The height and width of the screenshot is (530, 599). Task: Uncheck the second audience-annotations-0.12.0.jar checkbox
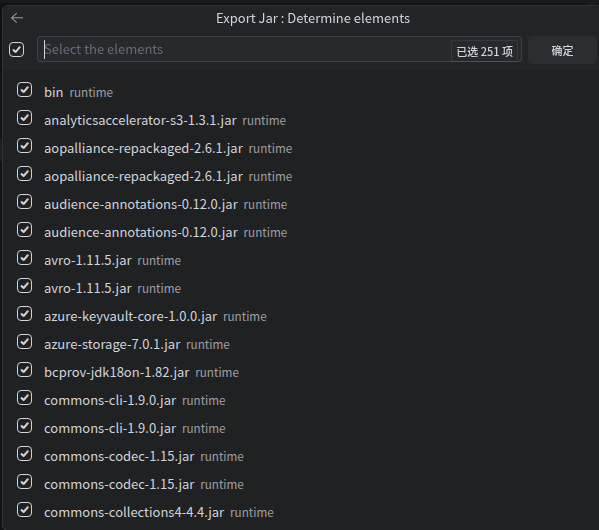coord(24,230)
